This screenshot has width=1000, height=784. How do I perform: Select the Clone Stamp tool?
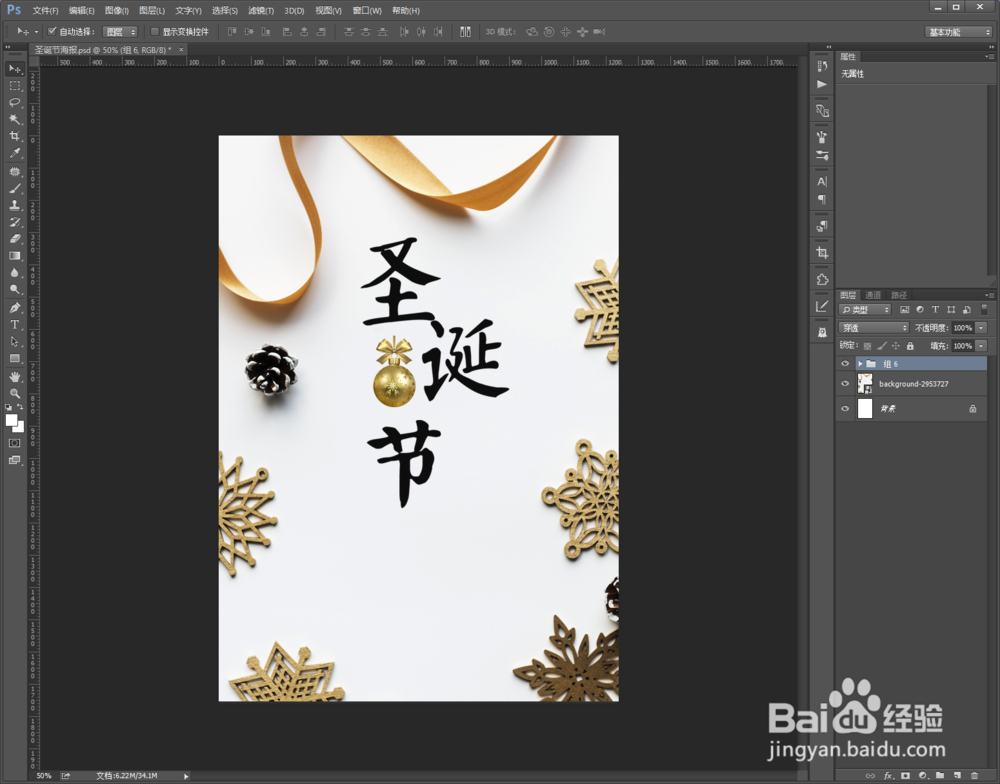(x=13, y=204)
